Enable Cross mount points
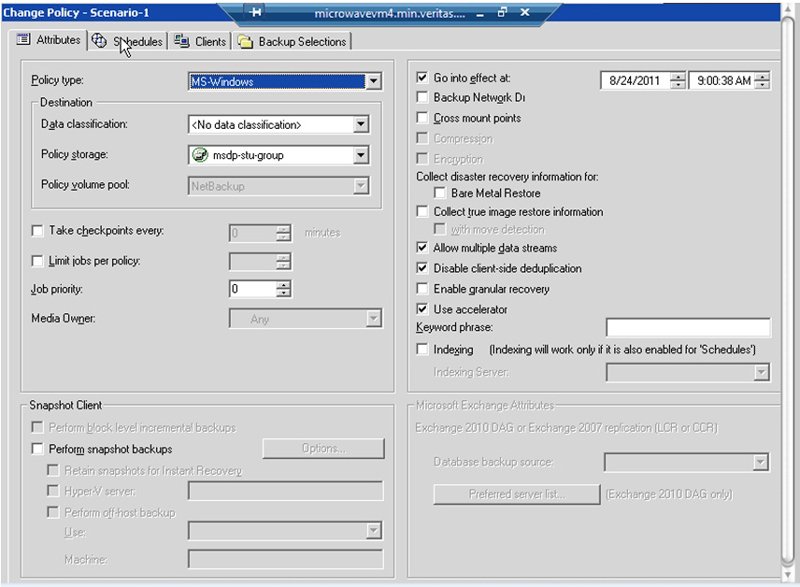The width and height of the screenshot is (800, 587). pos(422,118)
